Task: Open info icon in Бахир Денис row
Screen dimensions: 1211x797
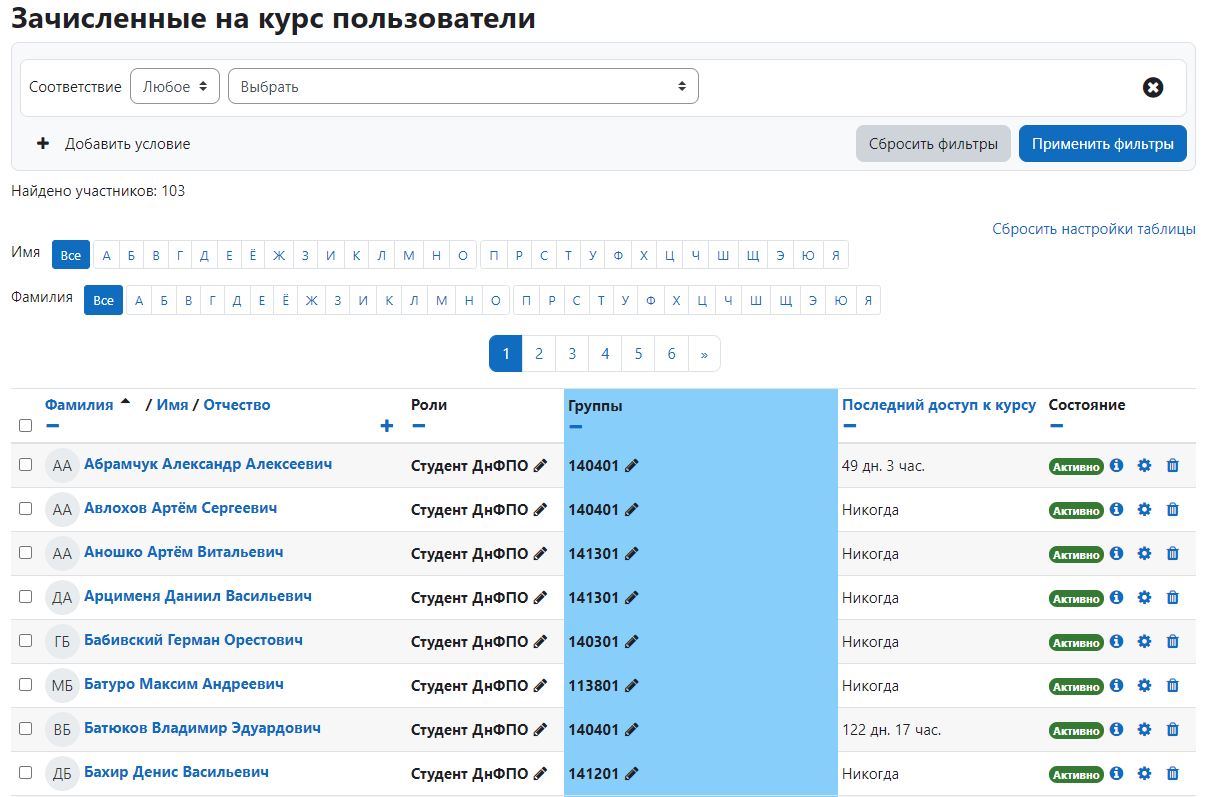Action: click(x=1117, y=774)
